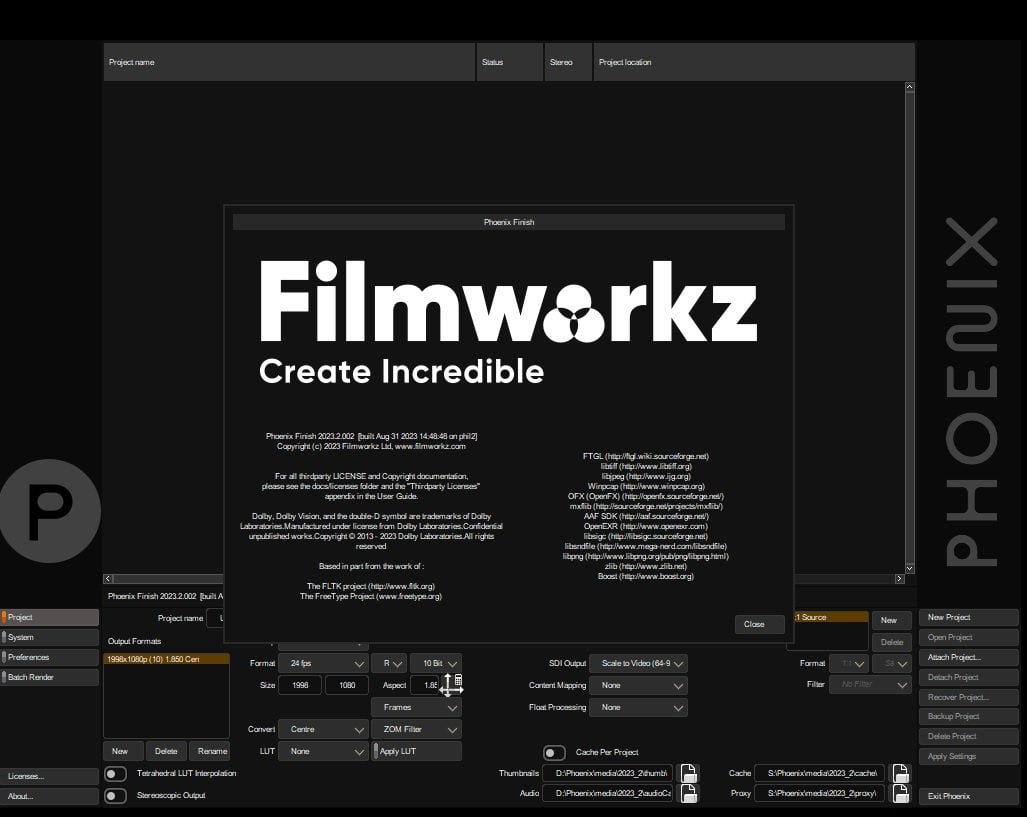Open the Licenses dialog

click(50, 776)
